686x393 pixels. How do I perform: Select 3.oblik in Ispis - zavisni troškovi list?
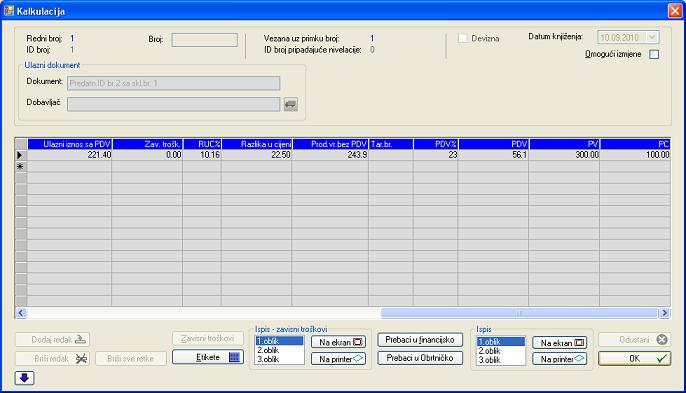(x=279, y=359)
